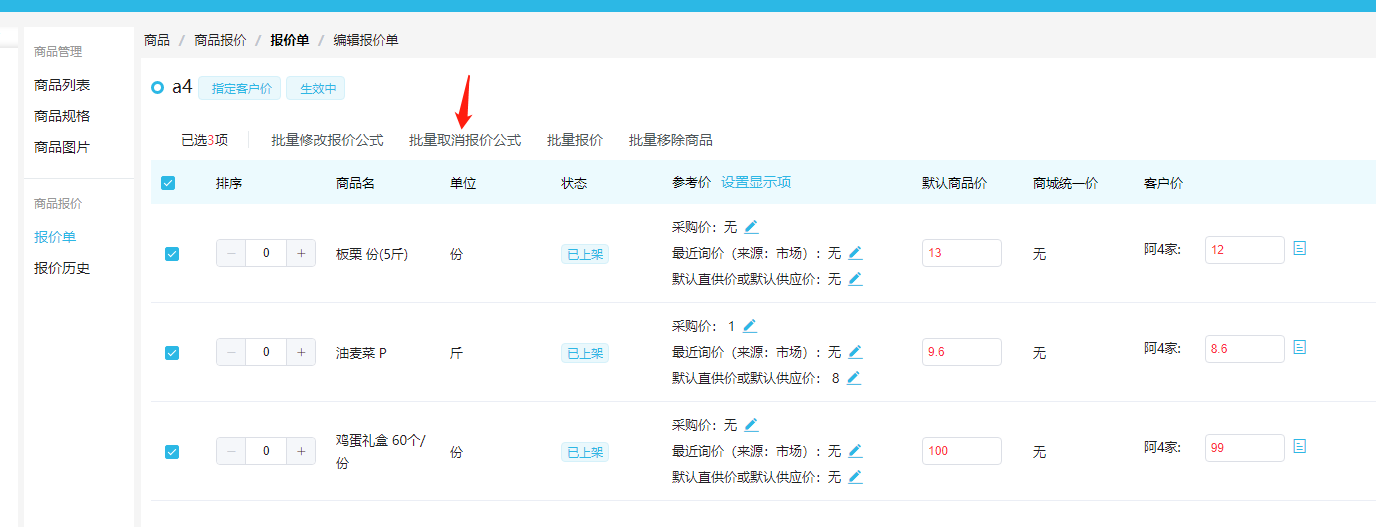Toggle the select-all checkbox in table header
Viewport: 1376px width, 527px height.
[x=168, y=183]
